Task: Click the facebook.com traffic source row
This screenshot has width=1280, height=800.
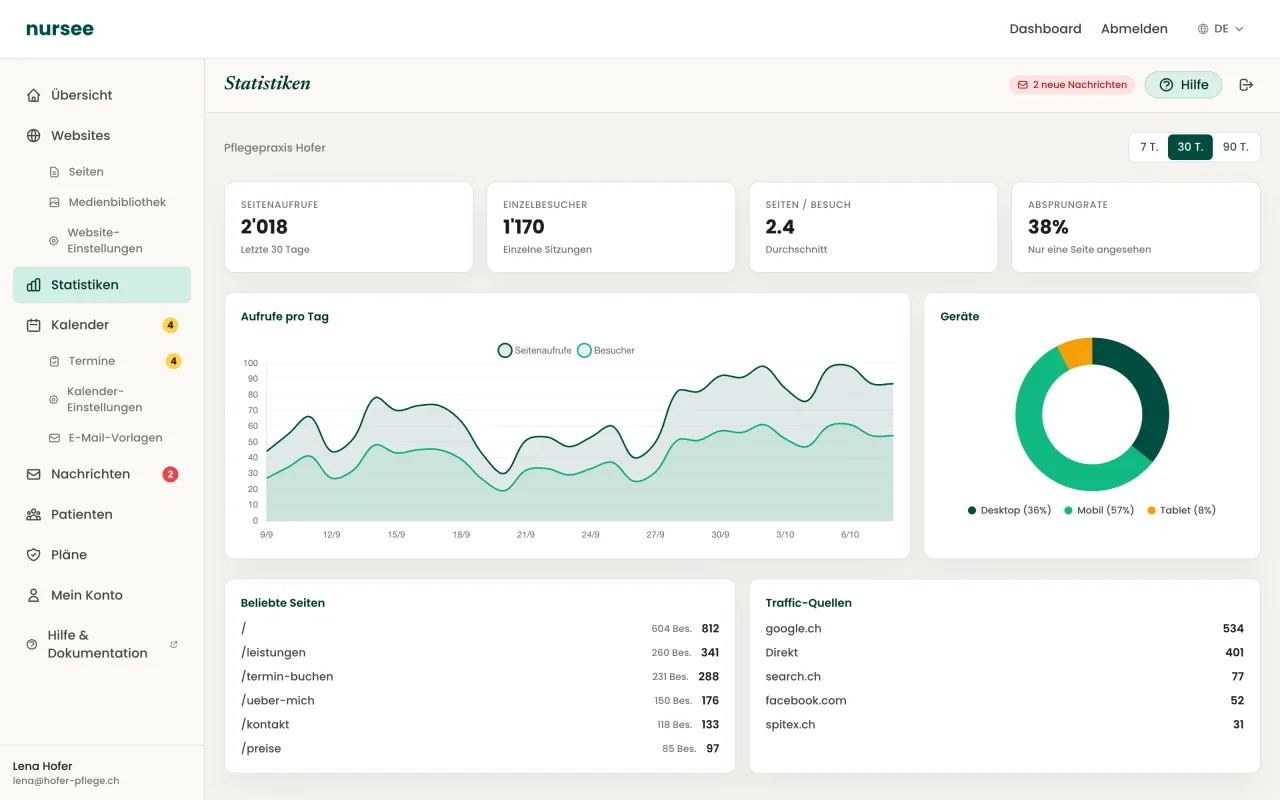Action: [1005, 701]
